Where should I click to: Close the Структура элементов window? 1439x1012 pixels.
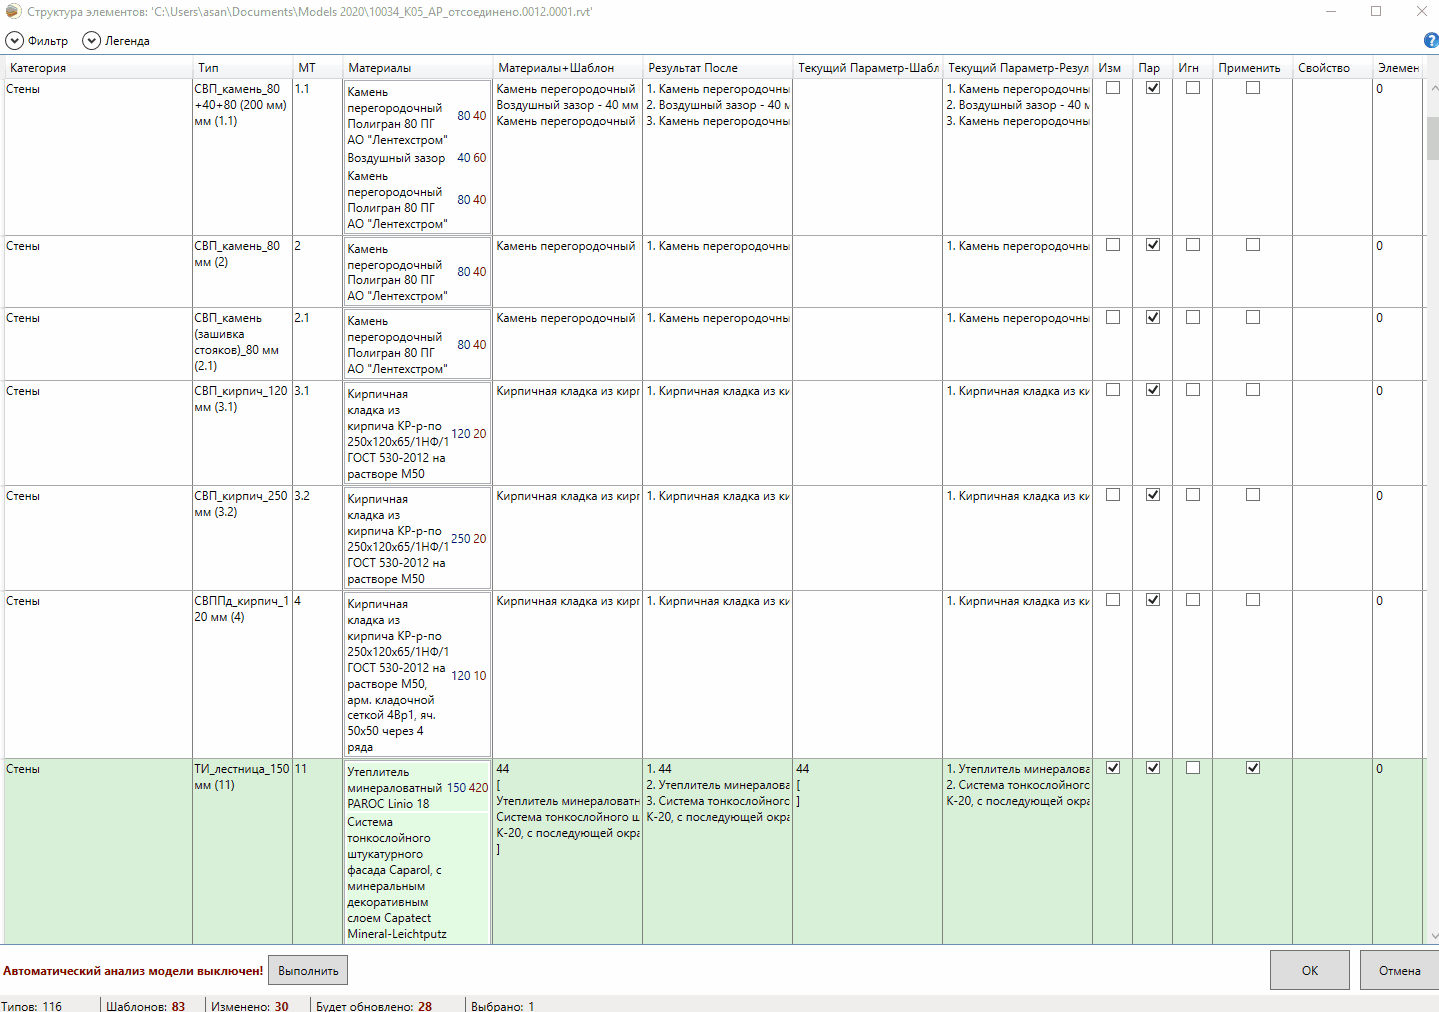(1421, 12)
